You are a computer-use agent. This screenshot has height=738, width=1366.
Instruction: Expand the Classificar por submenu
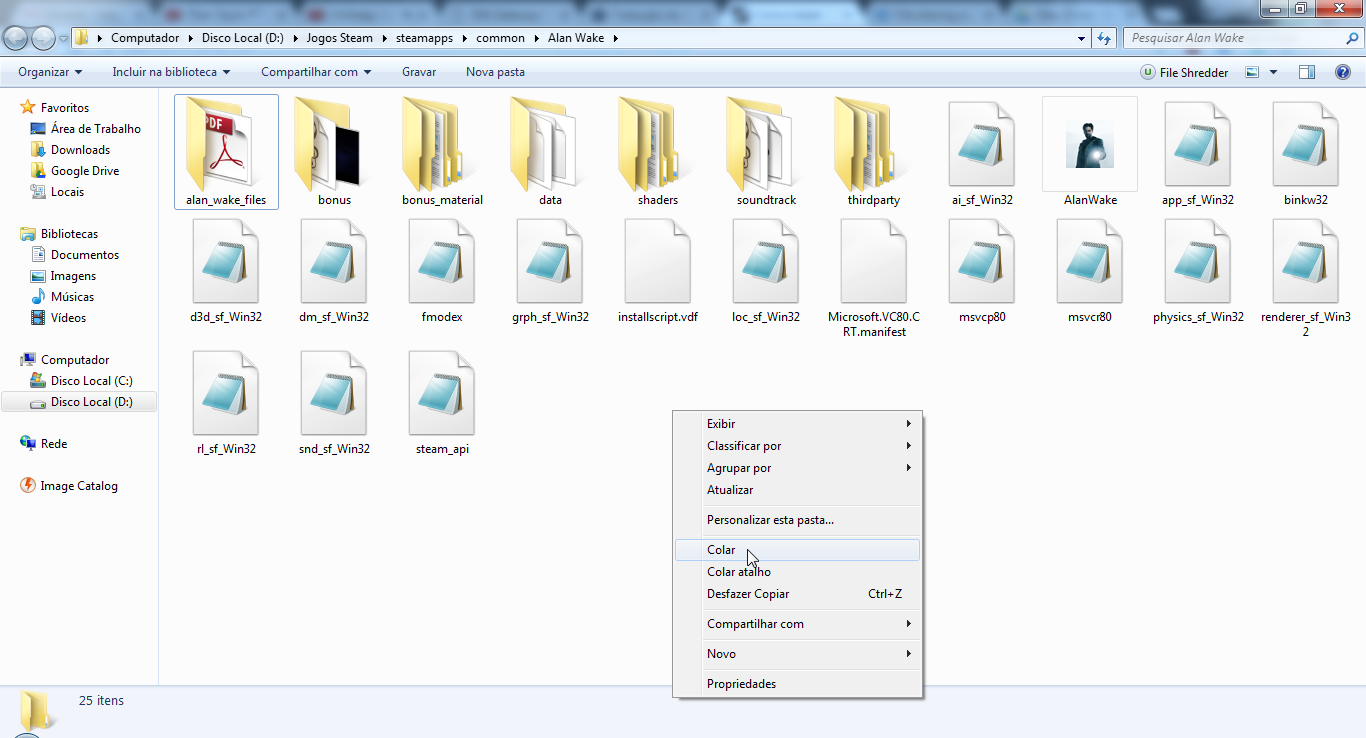pos(798,446)
